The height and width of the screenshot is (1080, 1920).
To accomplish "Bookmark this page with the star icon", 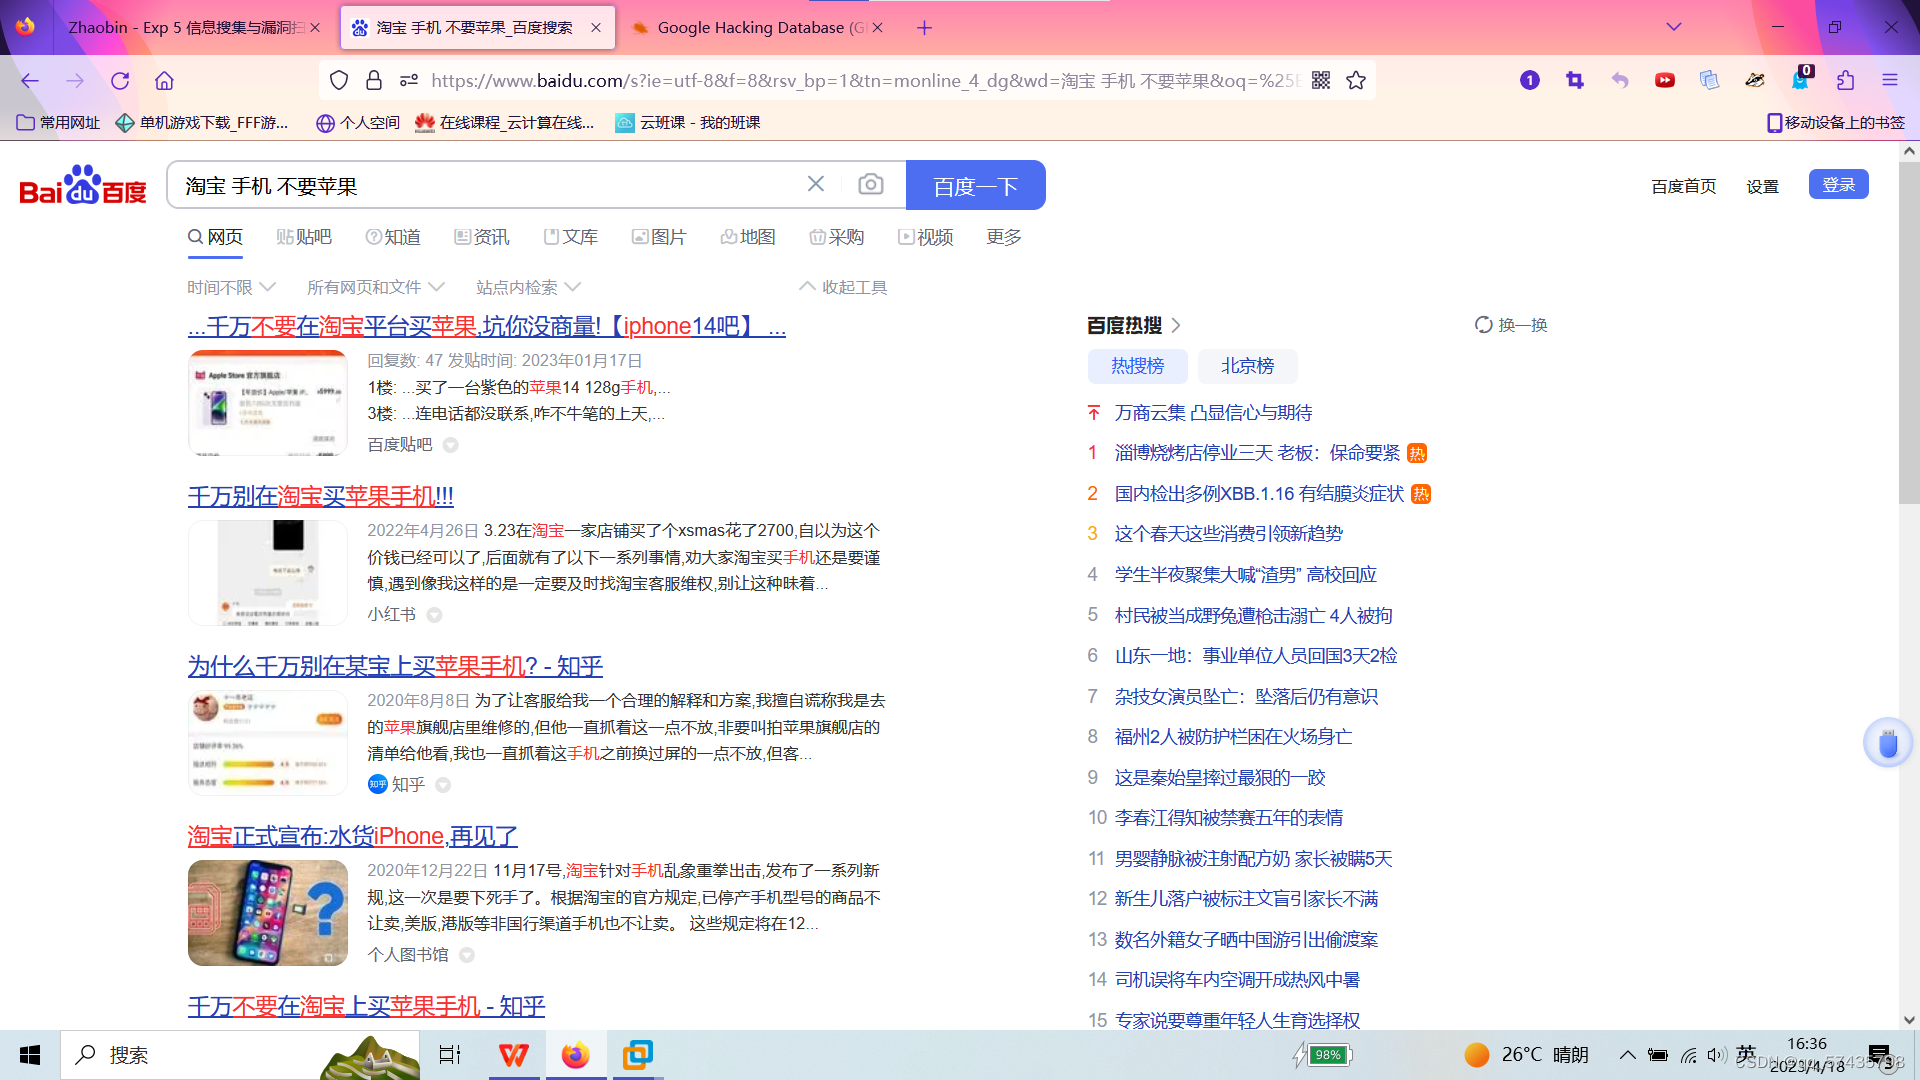I will coord(1356,81).
